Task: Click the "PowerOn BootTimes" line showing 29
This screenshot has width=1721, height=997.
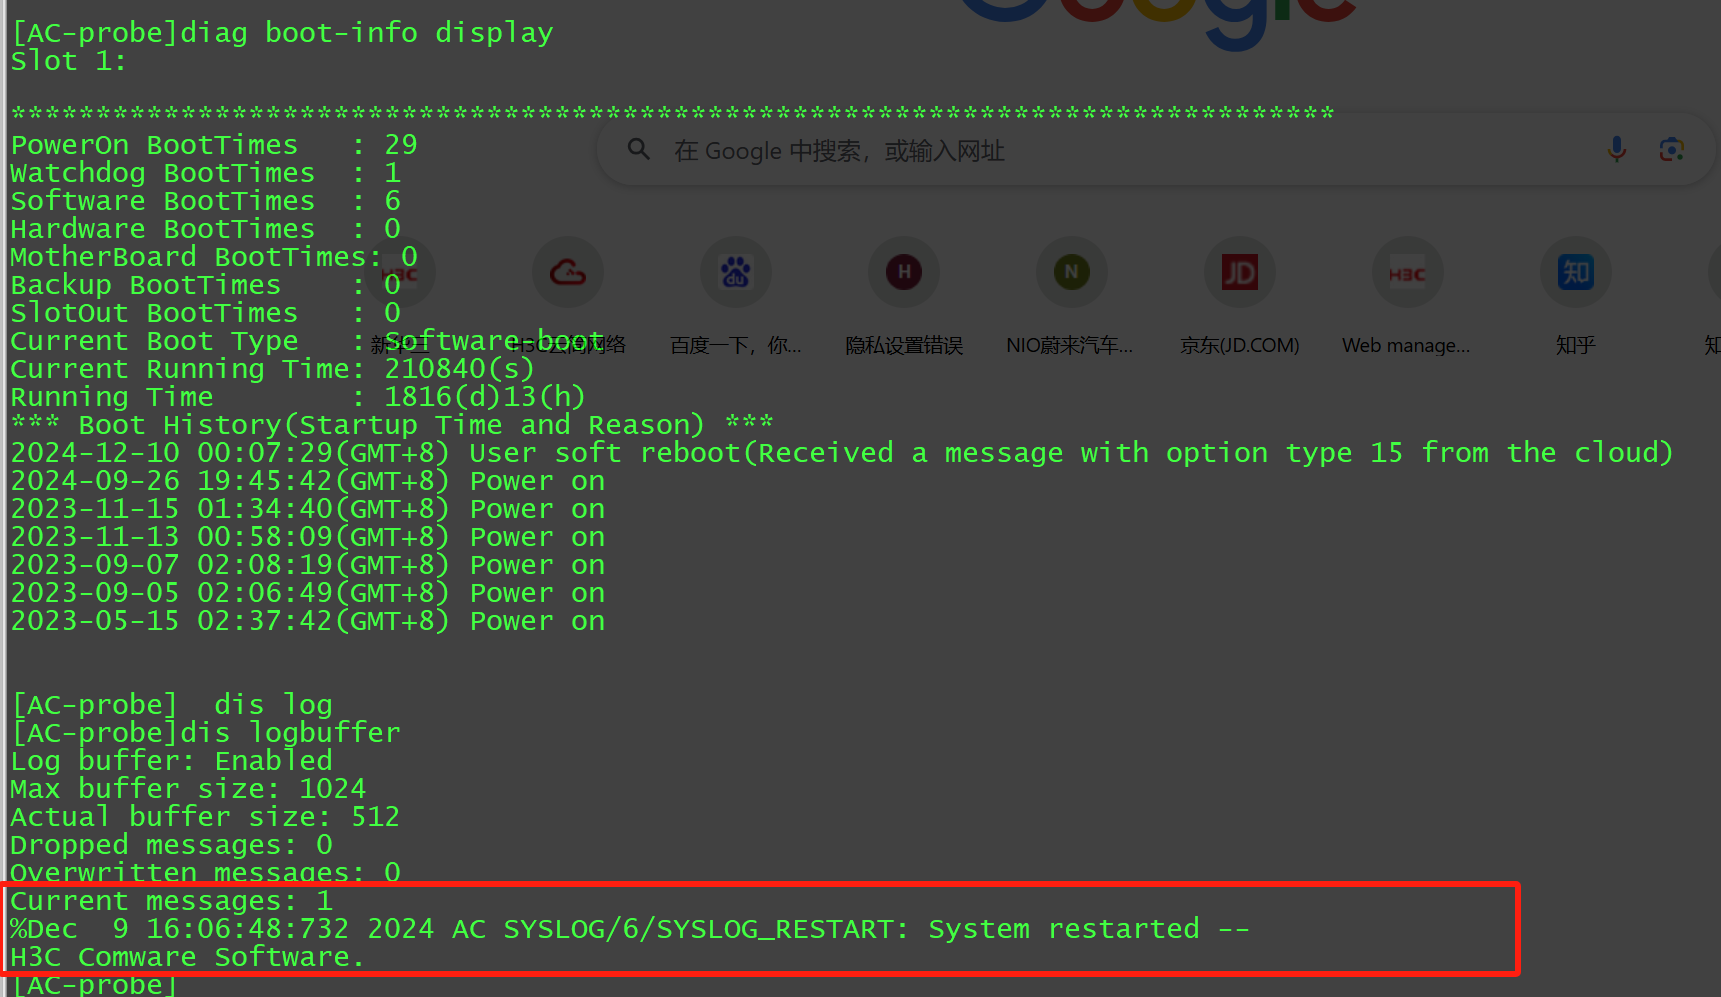Action: [x=214, y=145]
